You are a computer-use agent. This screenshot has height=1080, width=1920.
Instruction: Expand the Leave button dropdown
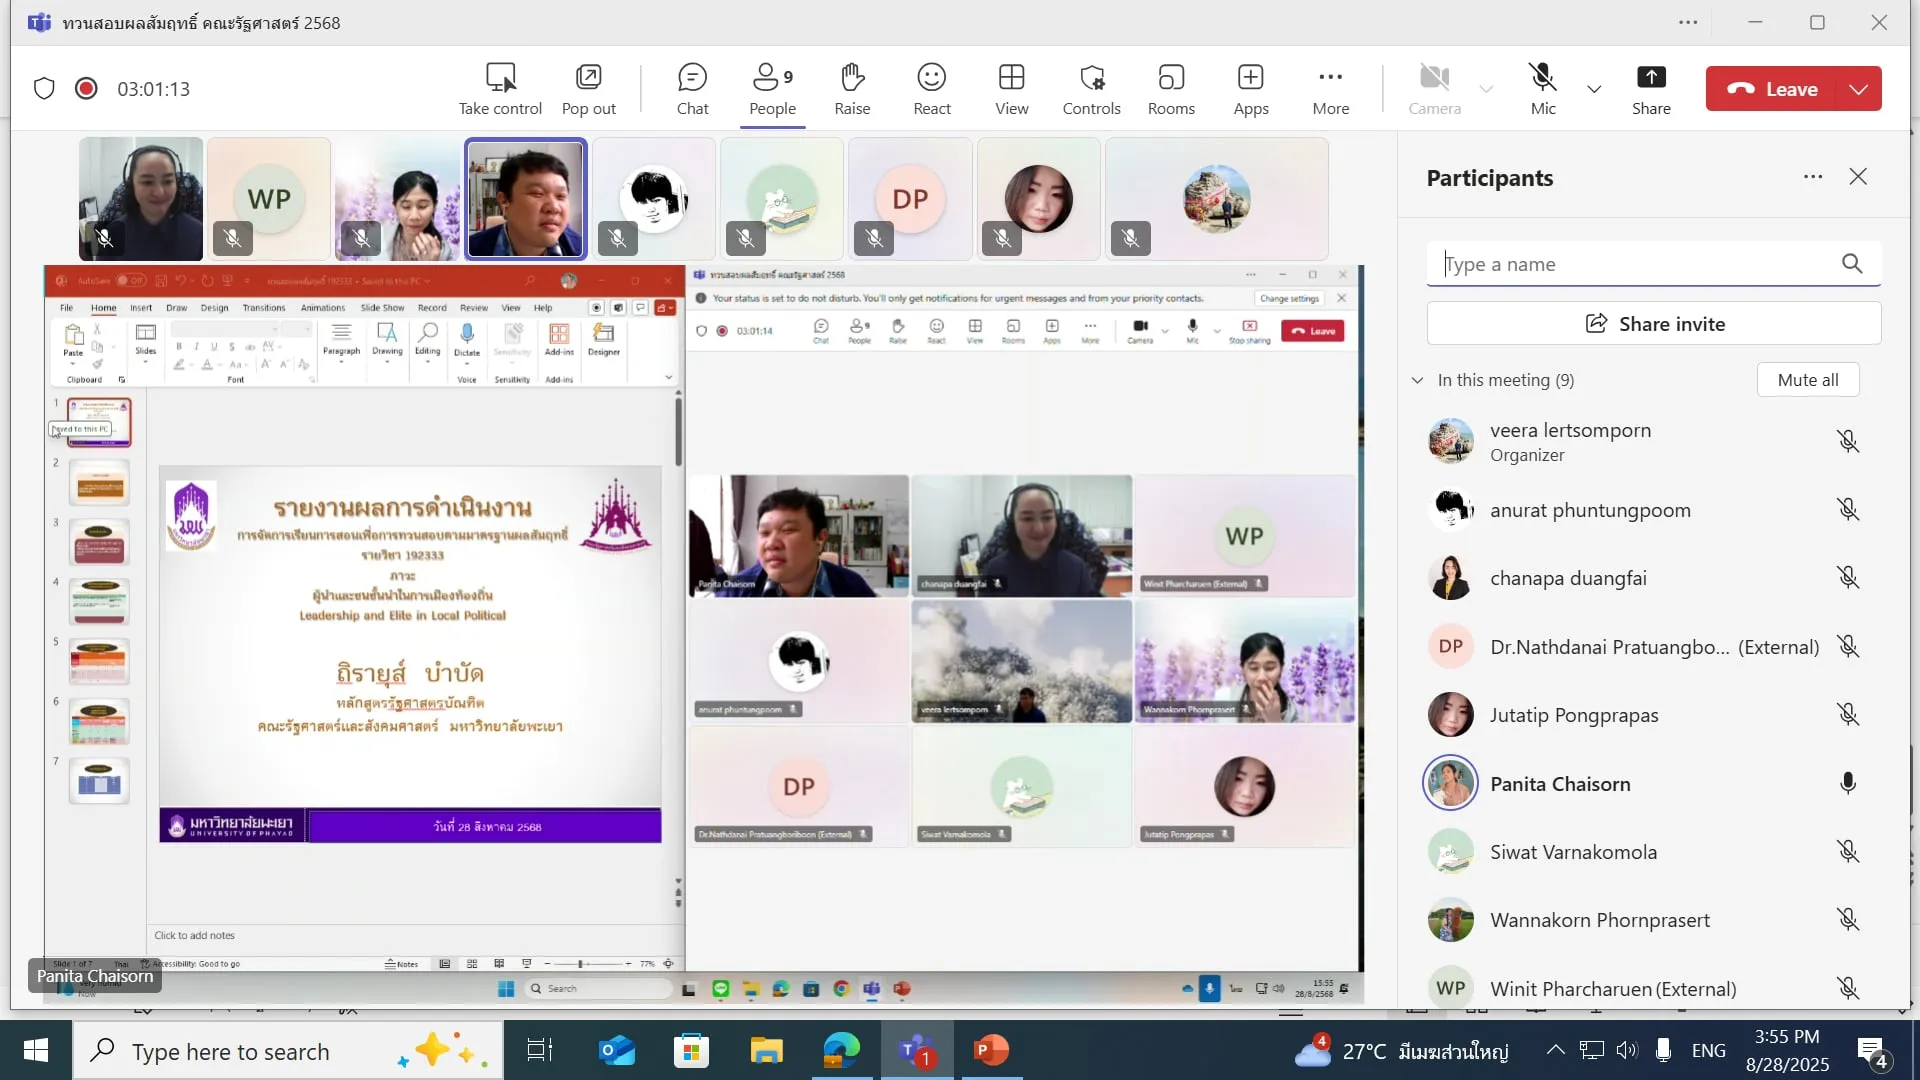tap(1858, 89)
